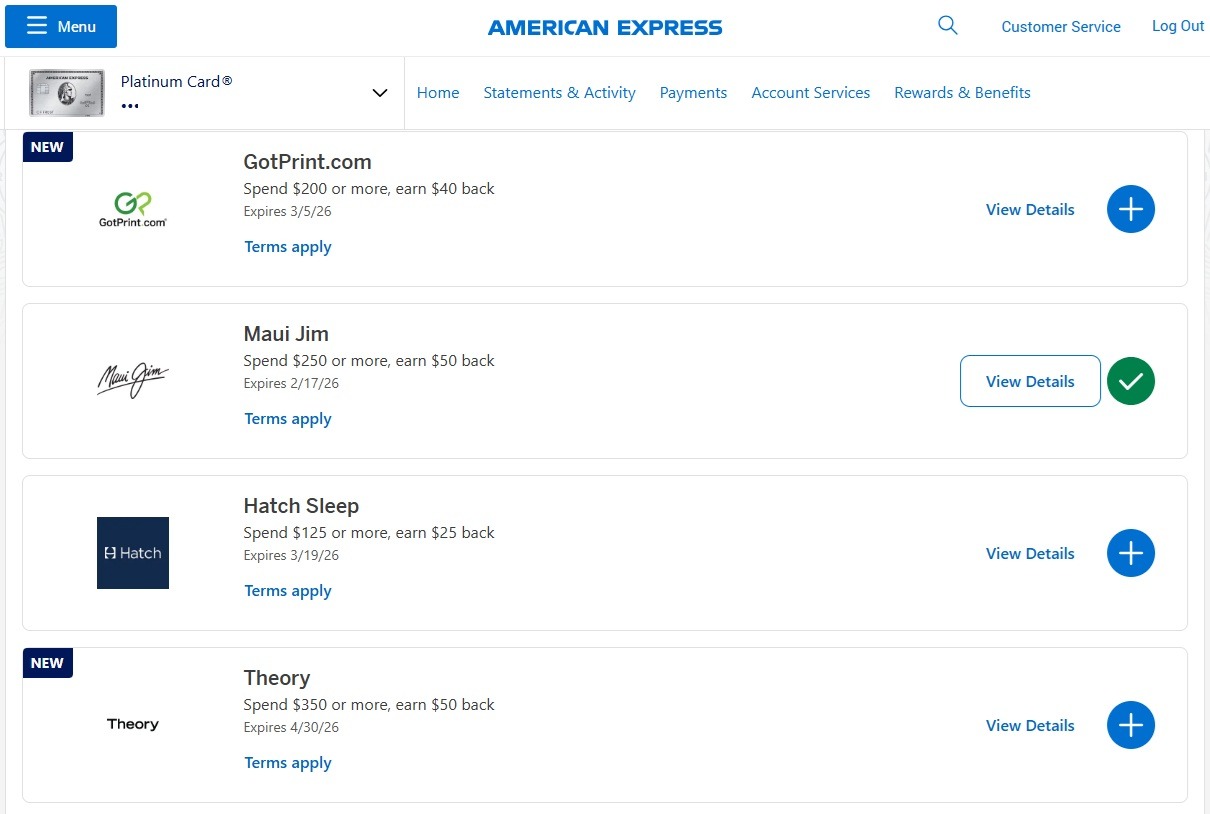
Task: Add the Theory offer with plus icon
Action: point(1130,725)
